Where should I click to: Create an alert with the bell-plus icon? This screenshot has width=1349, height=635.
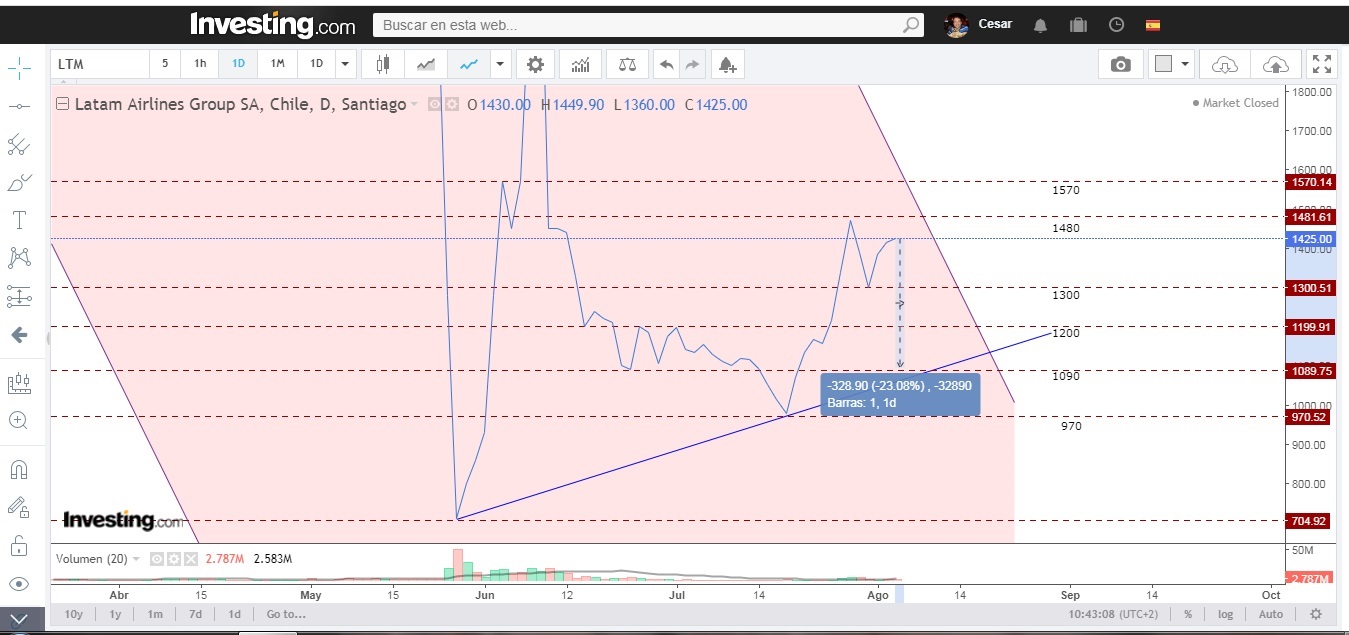727,64
